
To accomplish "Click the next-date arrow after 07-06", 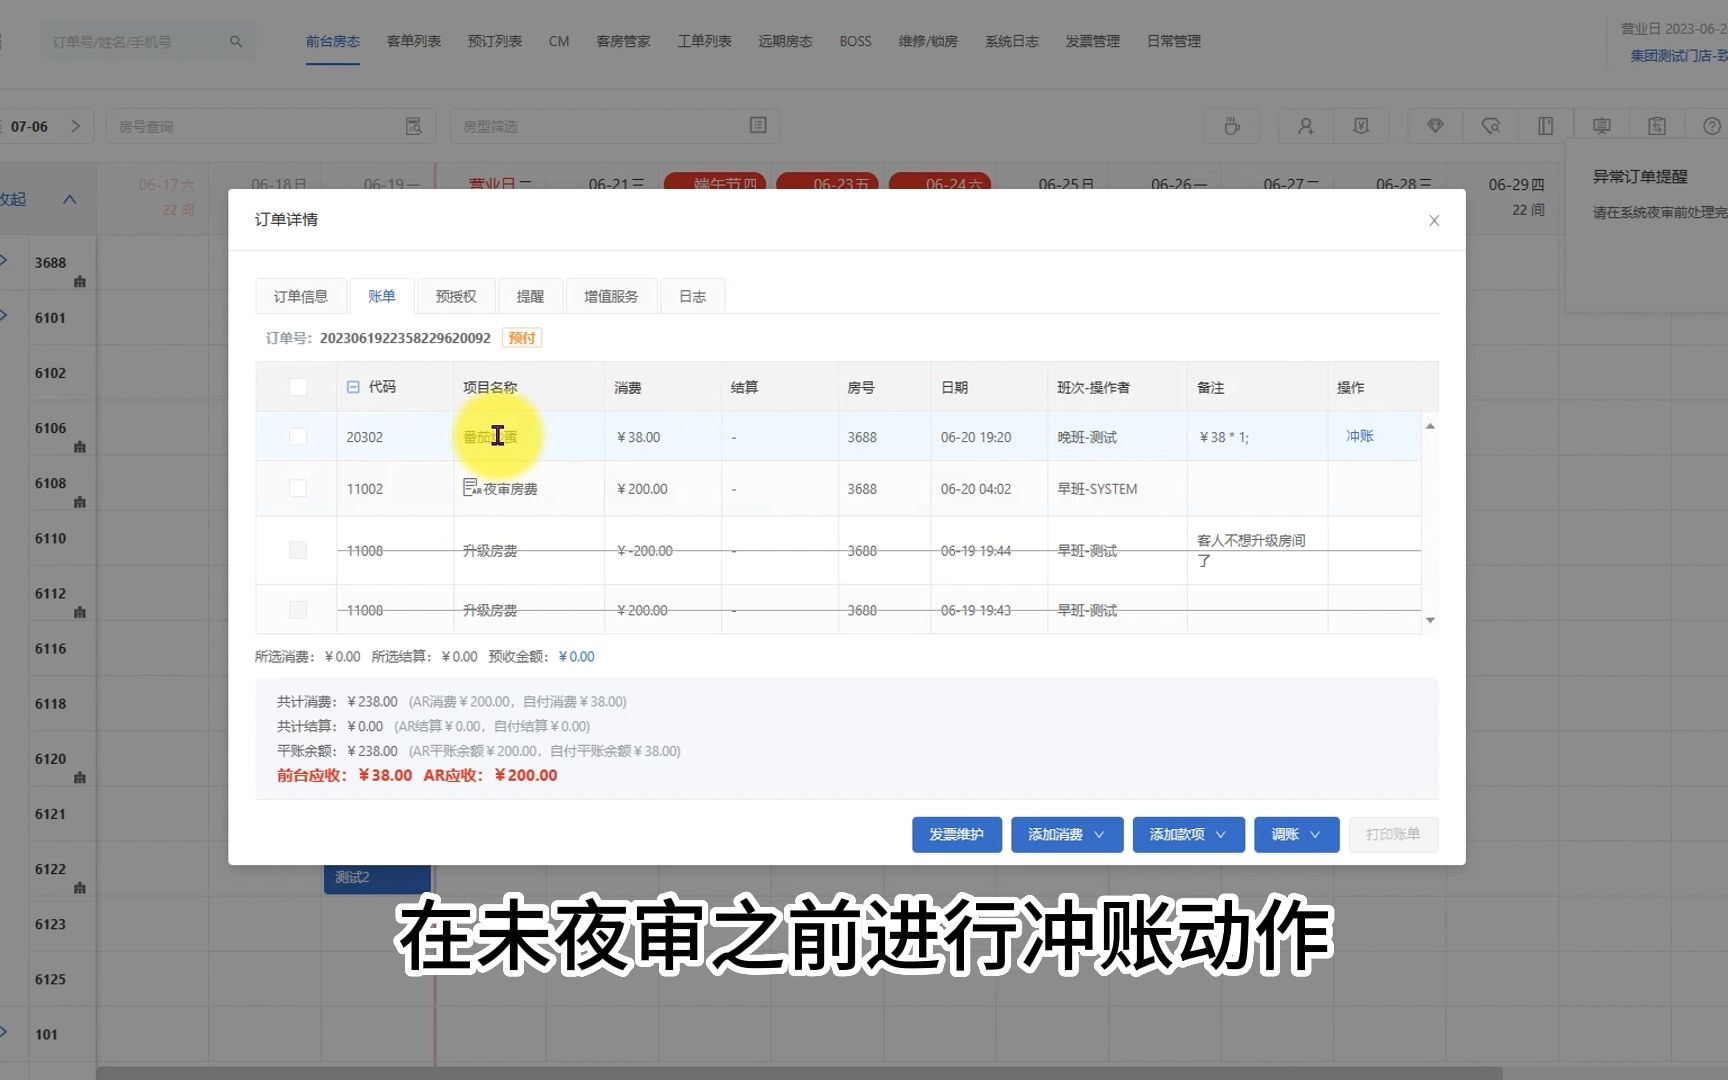I will pos(75,126).
